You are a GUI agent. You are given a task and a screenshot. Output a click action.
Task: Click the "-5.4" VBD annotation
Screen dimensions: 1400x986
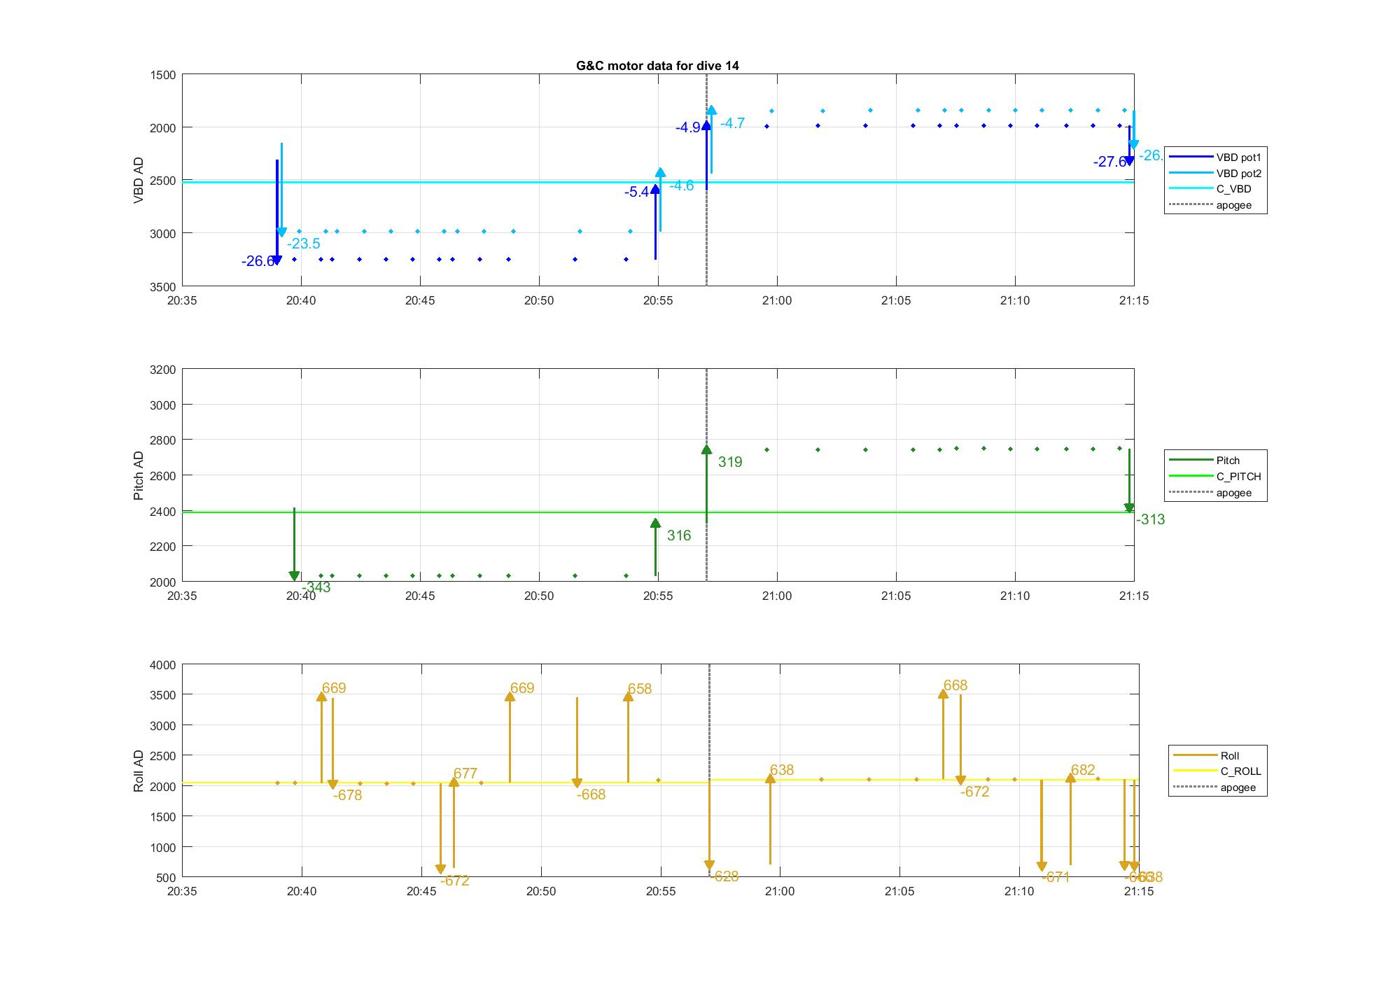click(637, 192)
